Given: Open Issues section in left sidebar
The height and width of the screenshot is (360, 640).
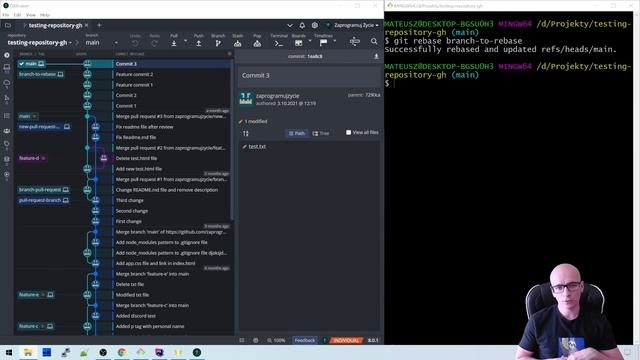Looking at the screenshot, I should 7,116.
